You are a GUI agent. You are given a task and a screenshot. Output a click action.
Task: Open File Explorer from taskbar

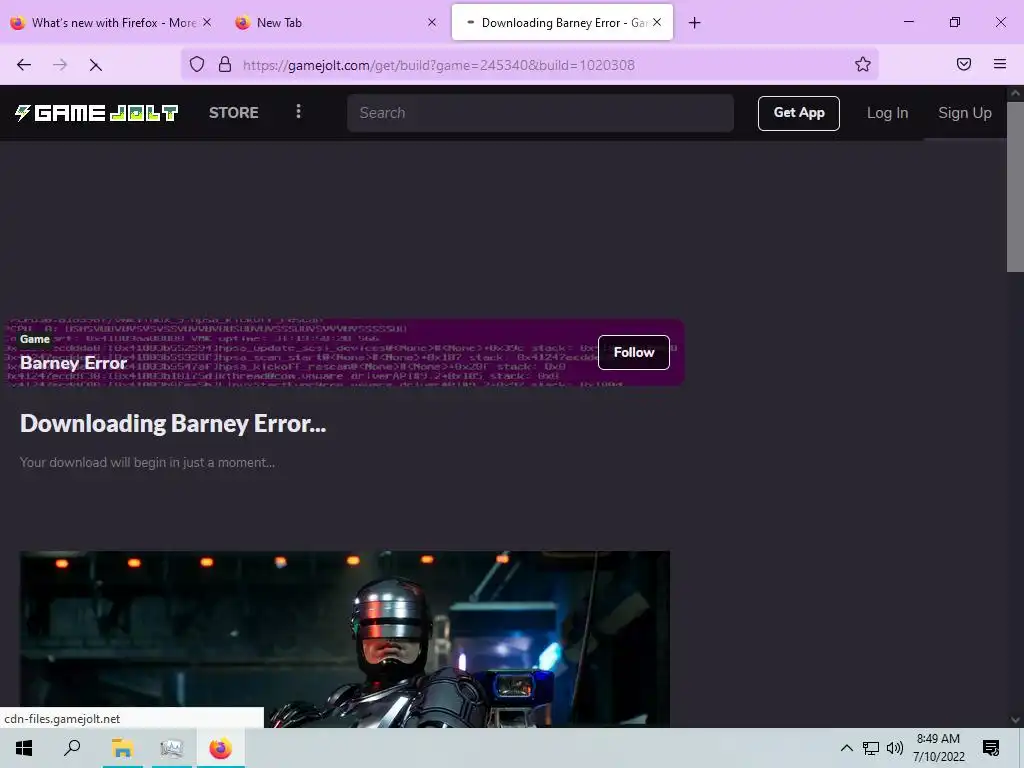click(122, 748)
